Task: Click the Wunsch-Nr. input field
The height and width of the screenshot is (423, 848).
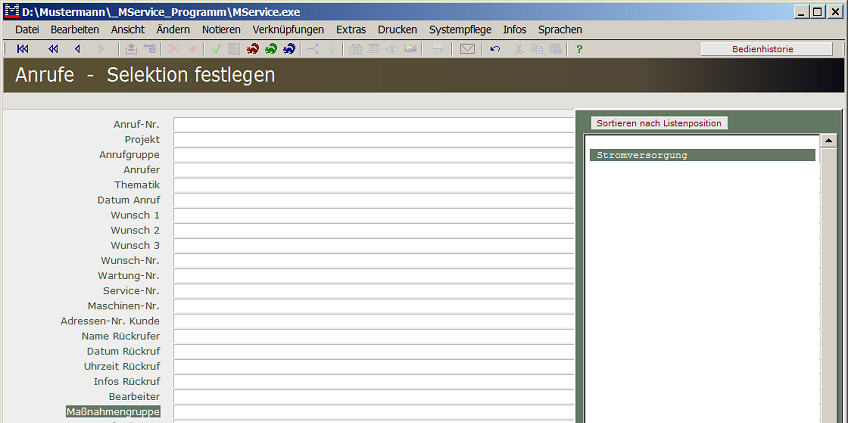Action: 374,261
